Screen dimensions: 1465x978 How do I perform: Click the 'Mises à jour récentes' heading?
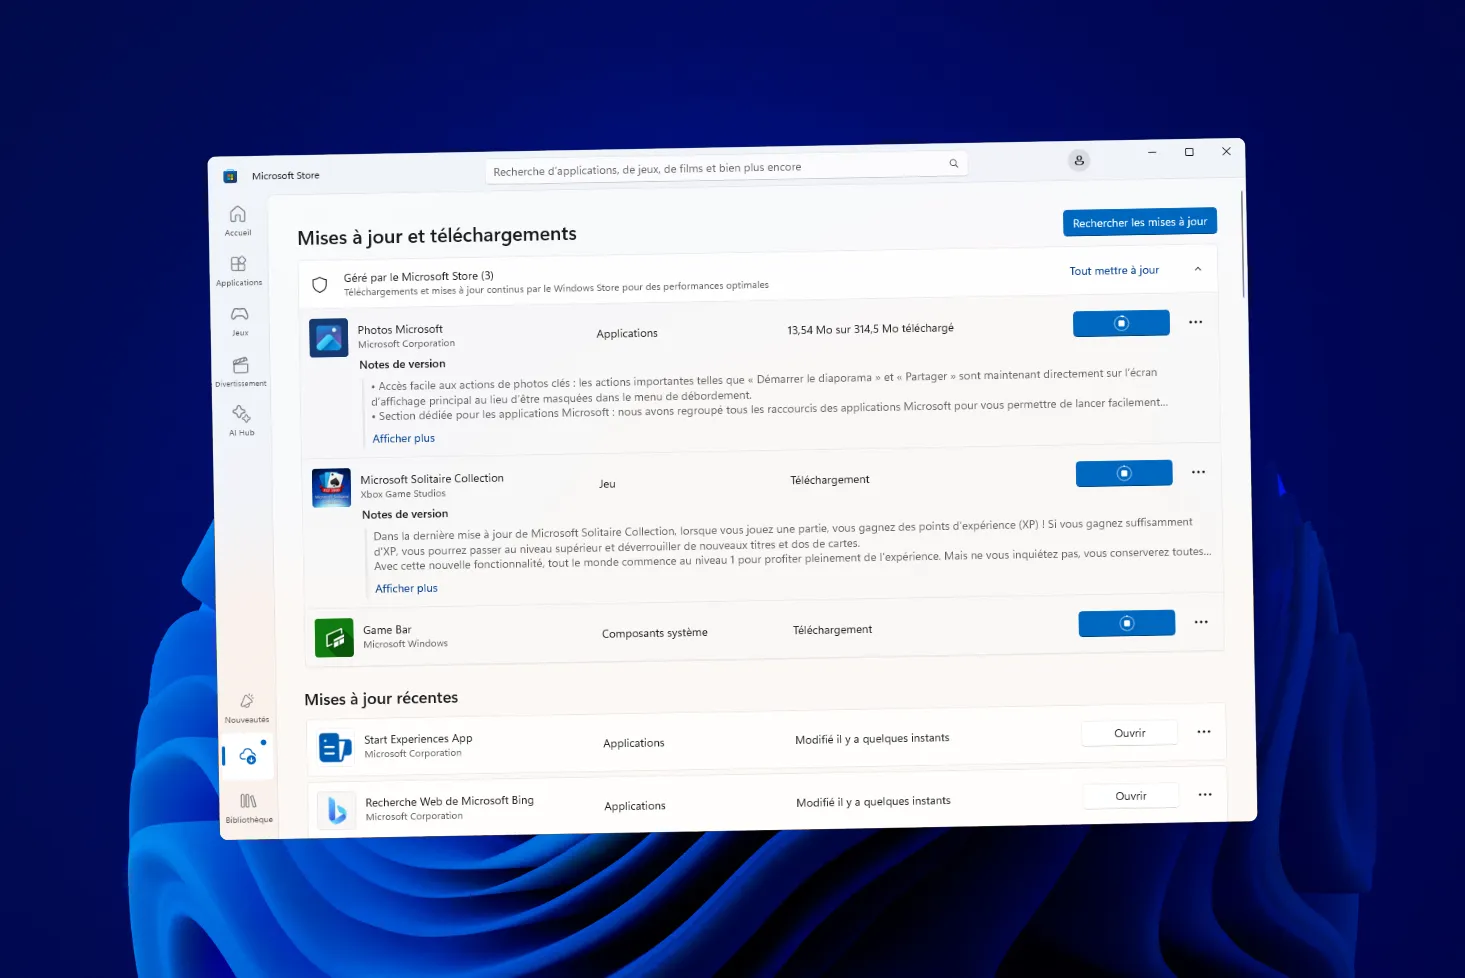[x=381, y=698]
